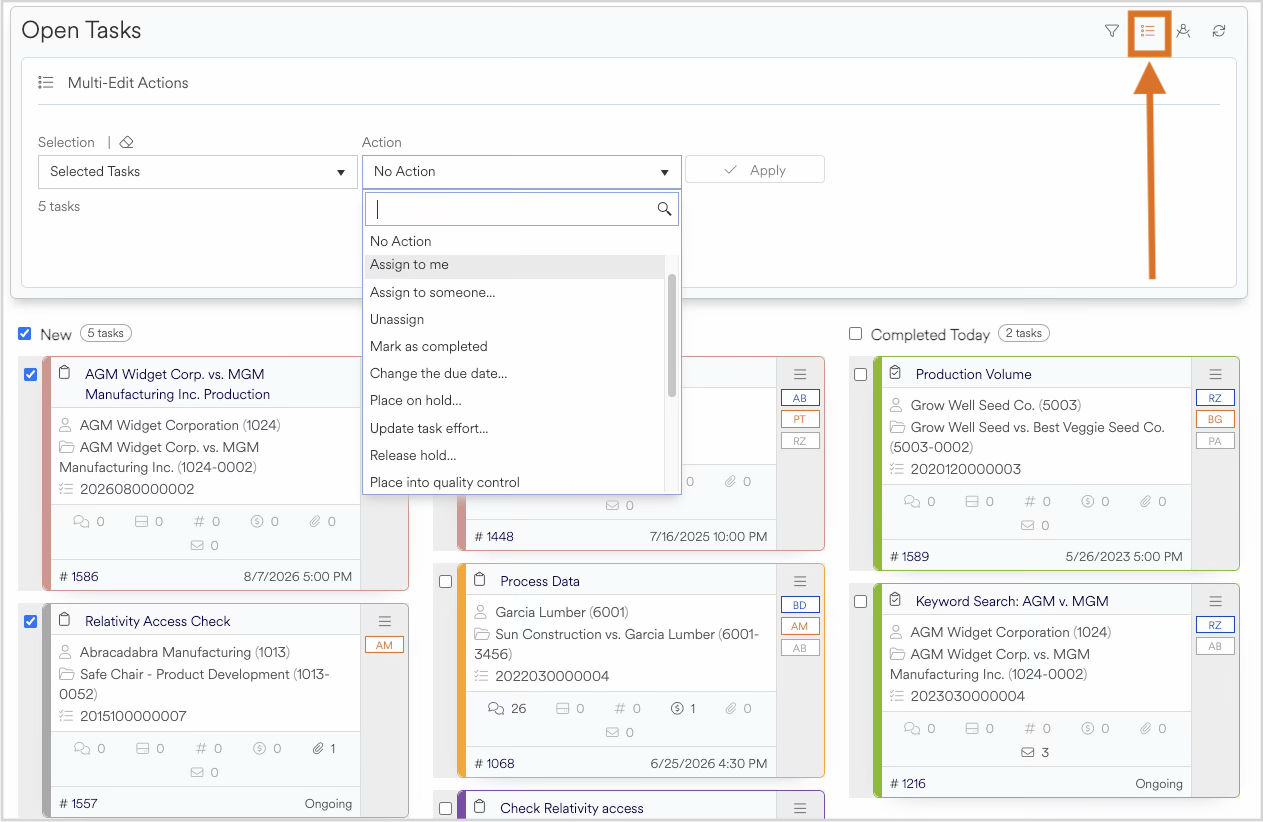Check the Process Data task checkbox
The image size is (1263, 822).
point(446,582)
